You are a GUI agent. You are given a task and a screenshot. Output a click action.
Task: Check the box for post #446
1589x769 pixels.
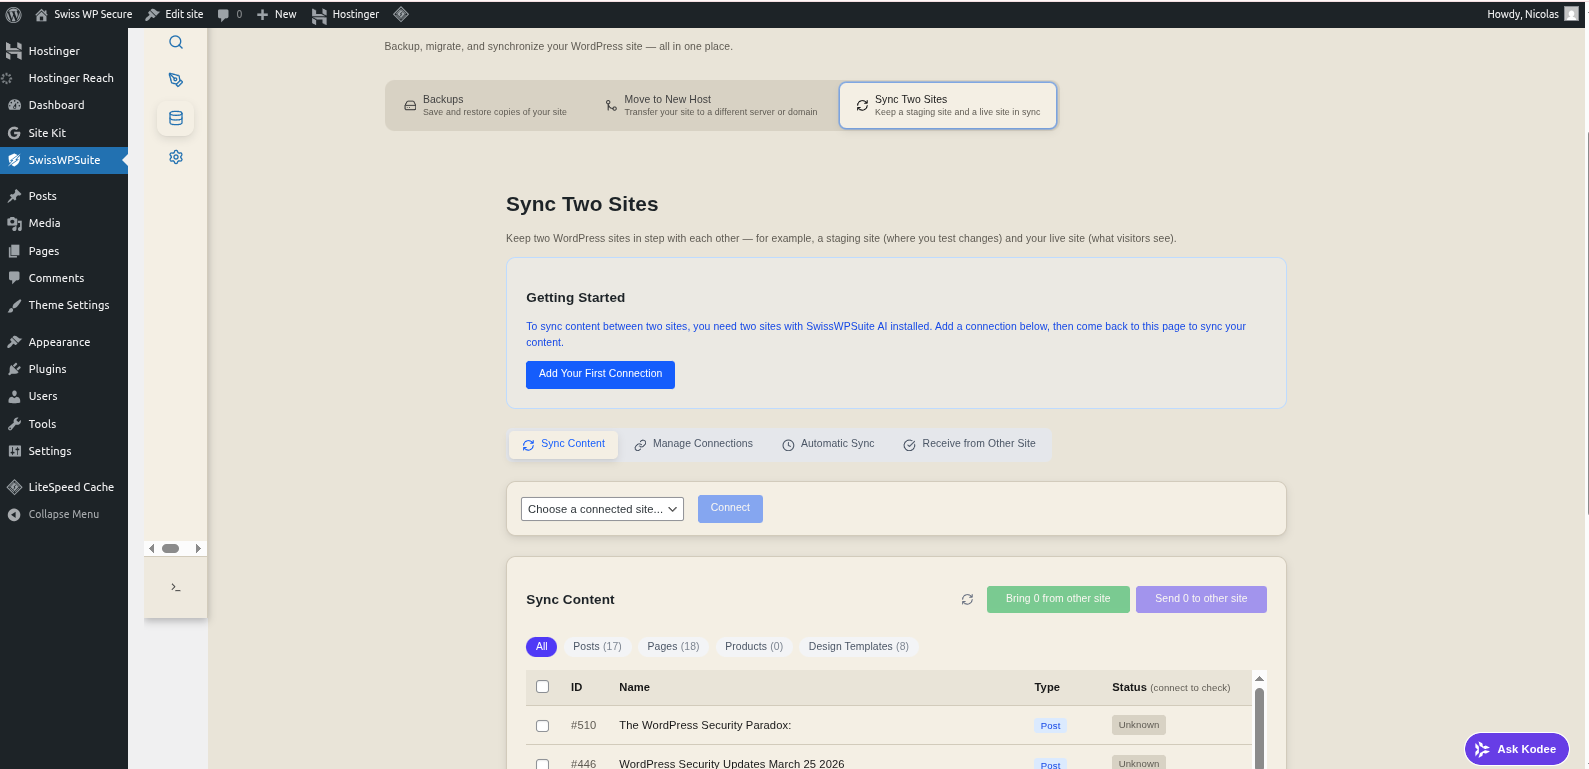542,763
